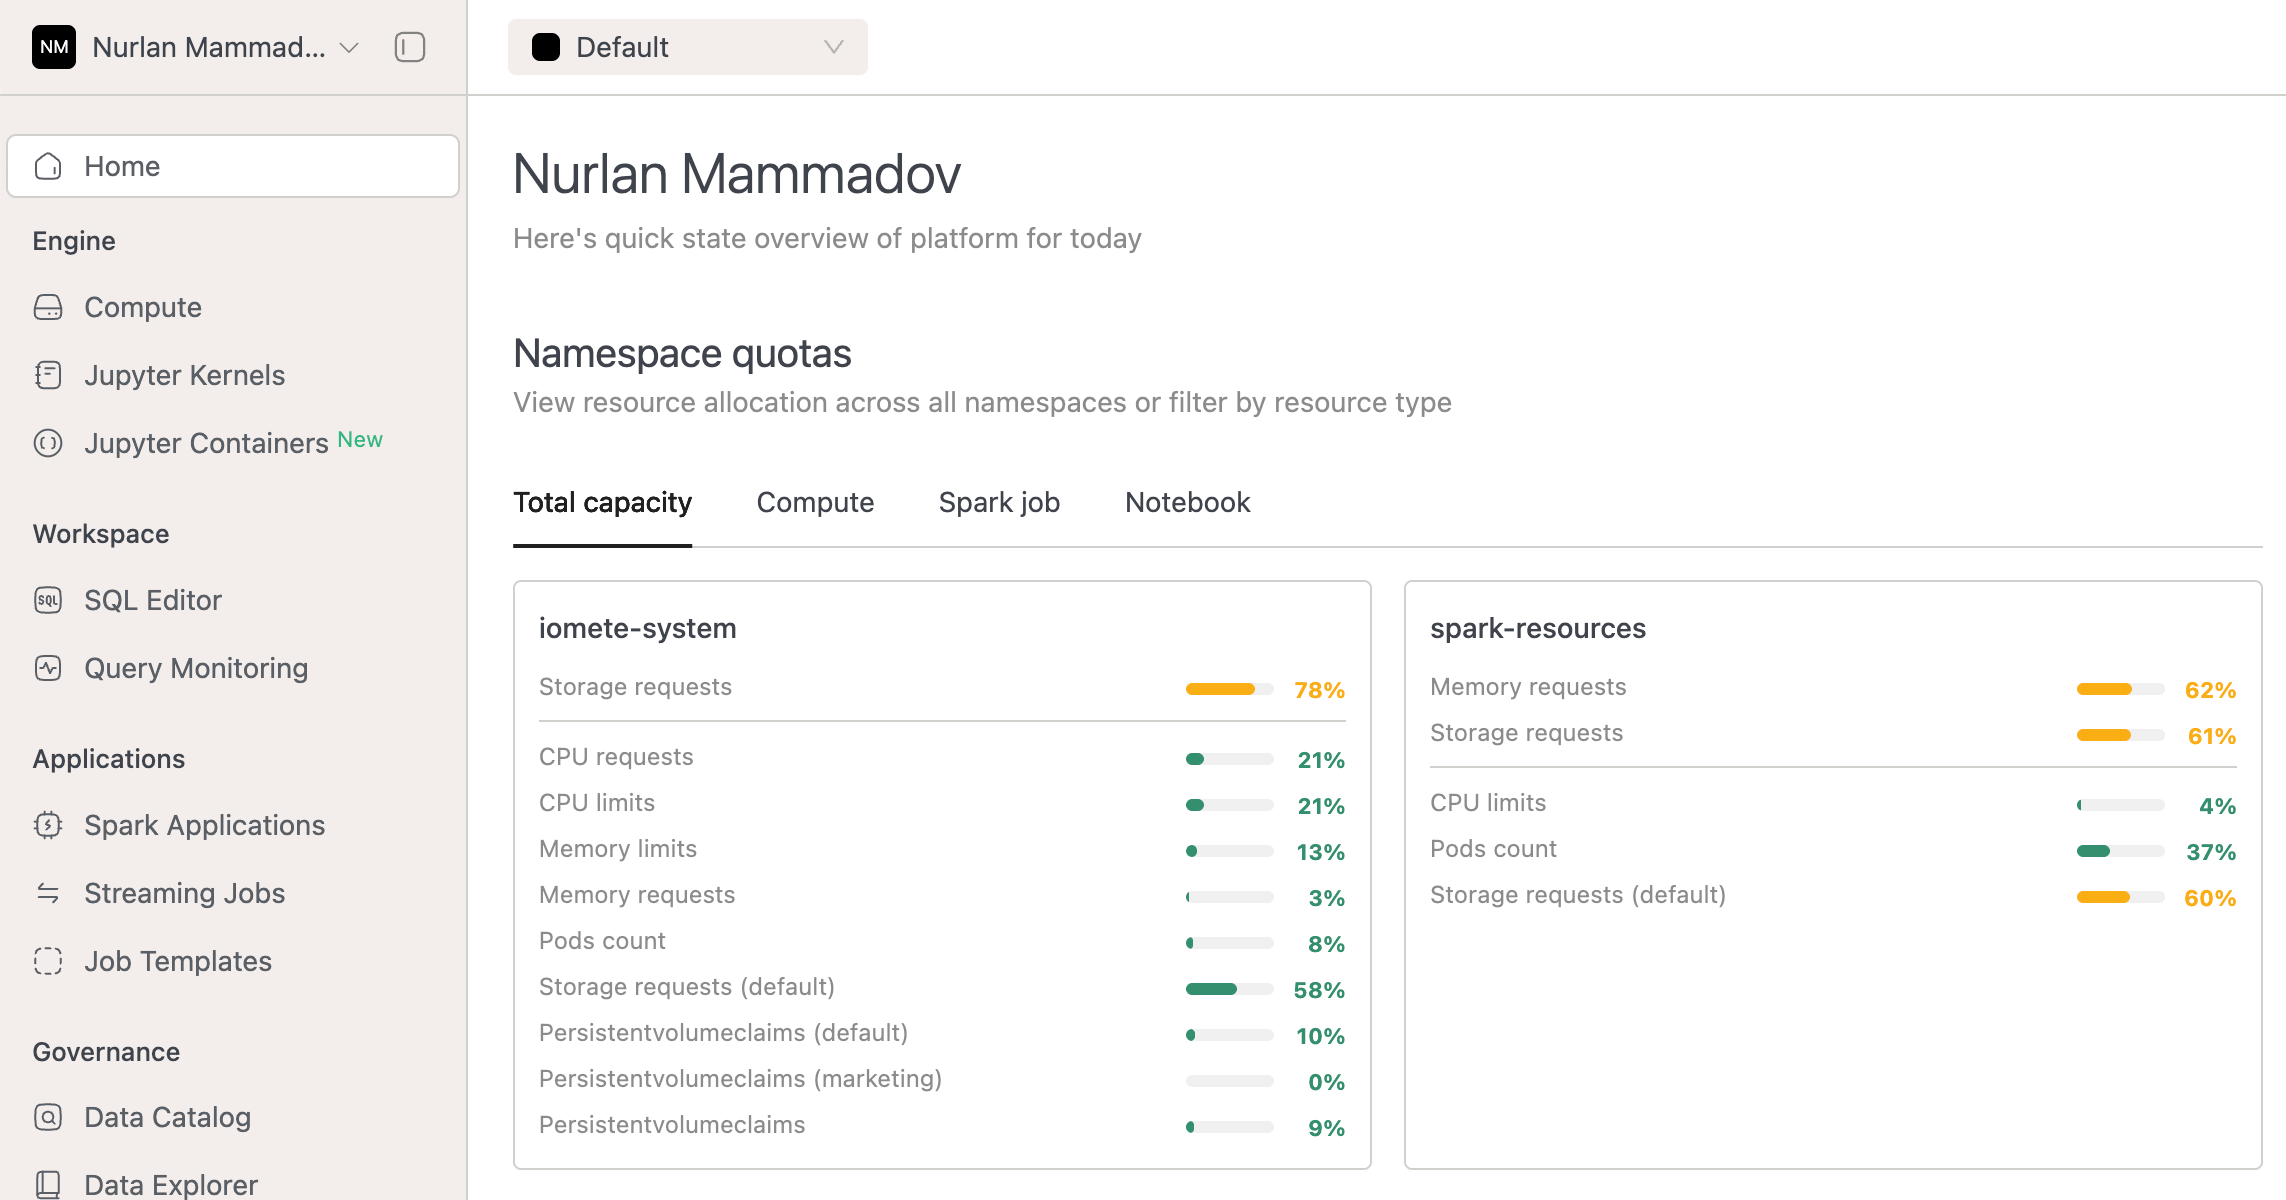Open Data Explorer under Governance

pos(170,1183)
